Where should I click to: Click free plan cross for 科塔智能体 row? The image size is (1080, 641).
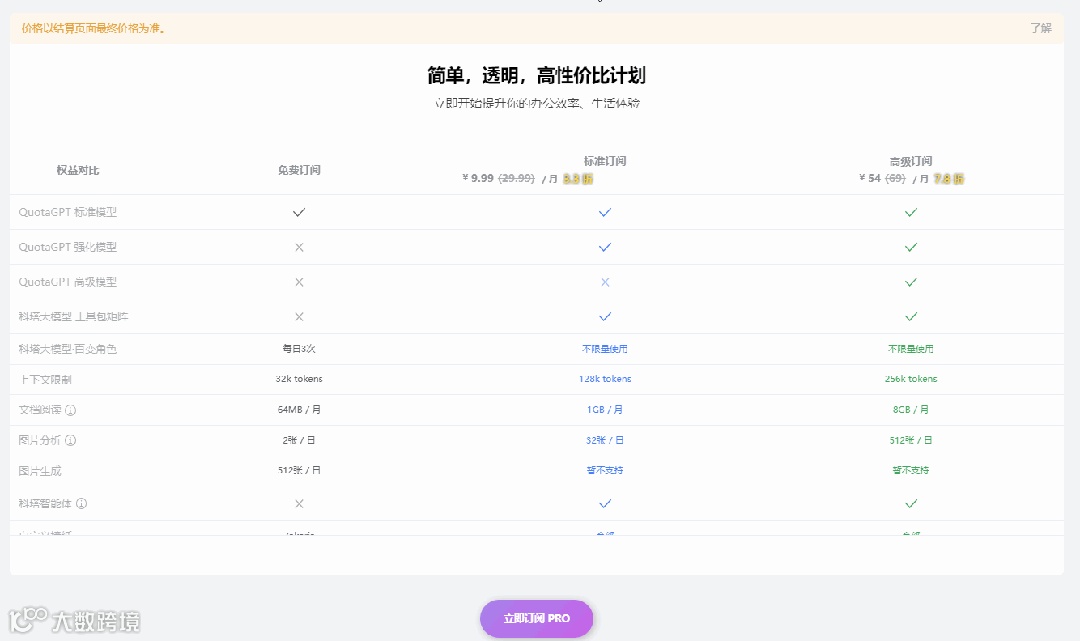tap(299, 503)
